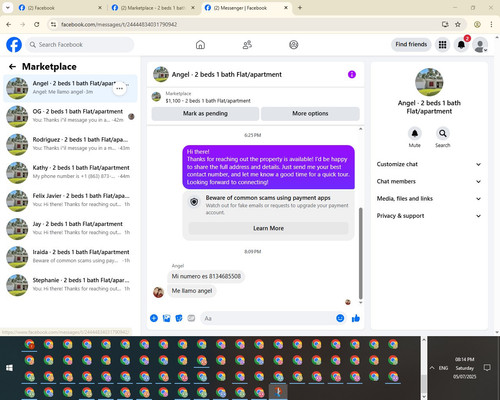Click the chat scrollbar down arrow

tap(360, 303)
